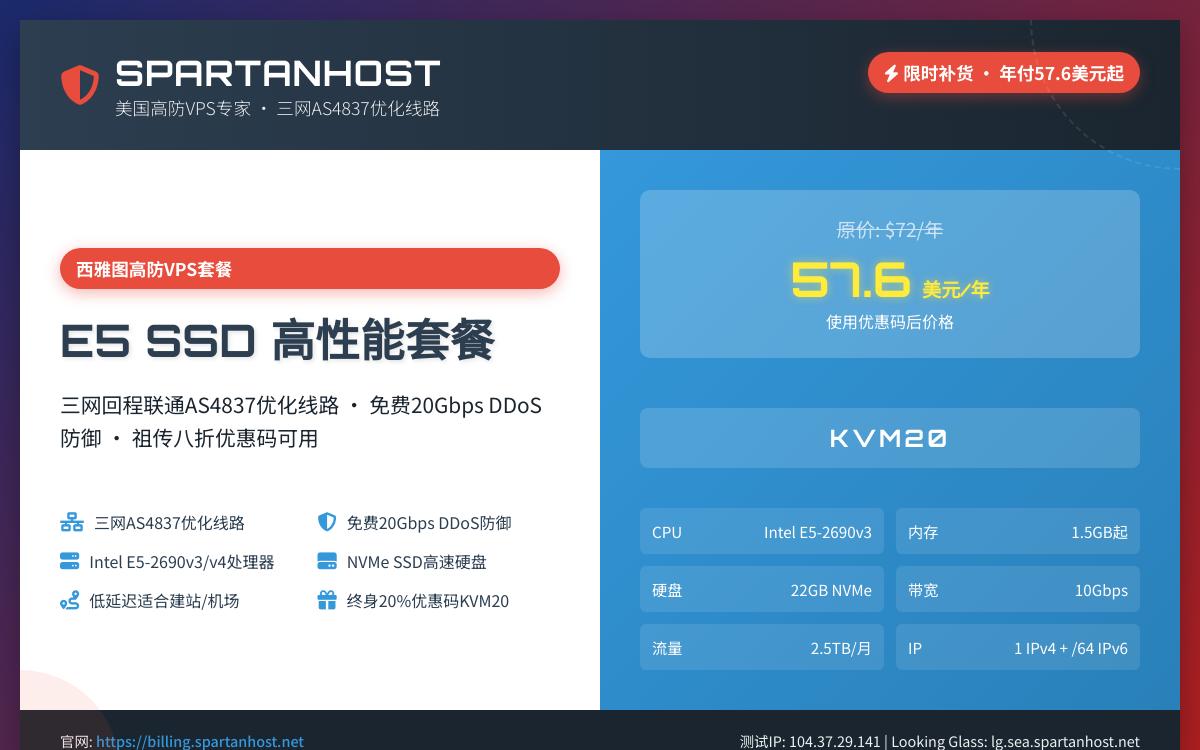Click the SPARTANHOST brand title
The height and width of the screenshot is (750, 1200).
tap(278, 73)
